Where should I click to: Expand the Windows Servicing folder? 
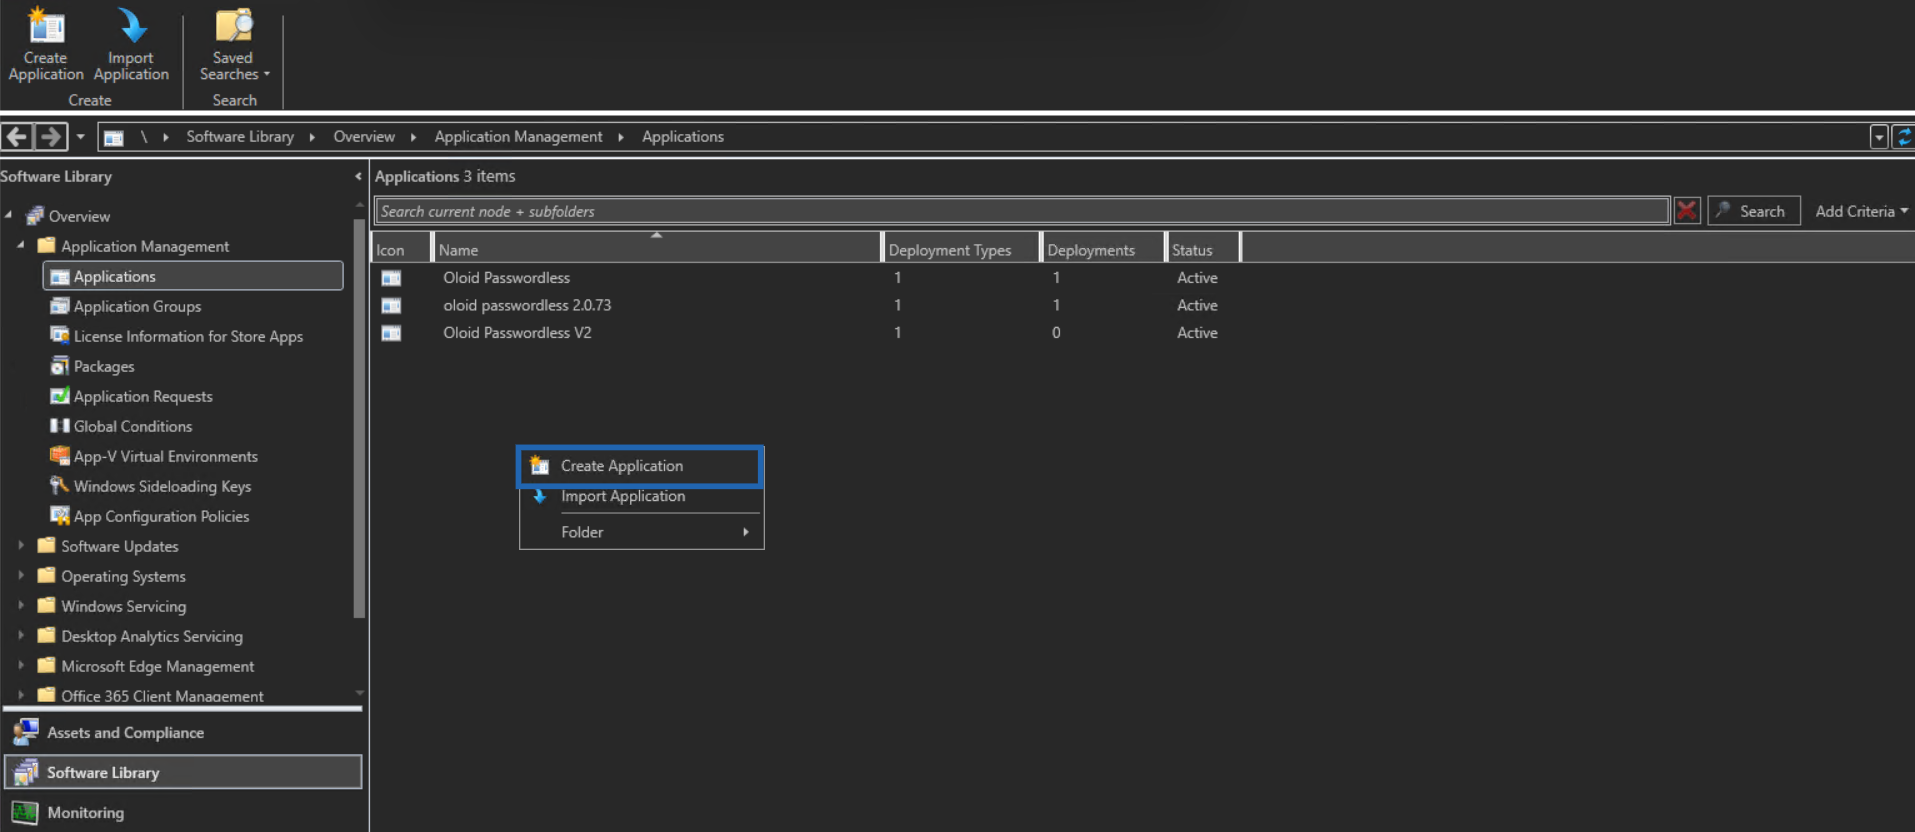21,606
